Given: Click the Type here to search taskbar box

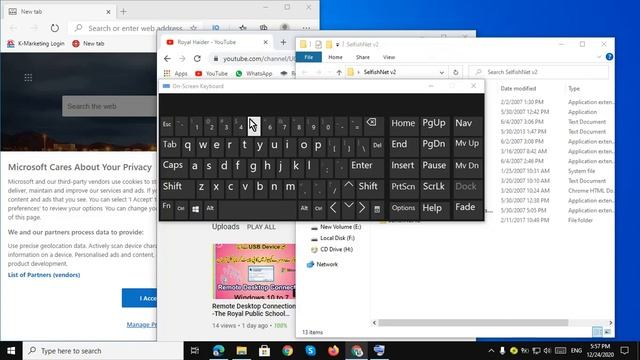Looking at the screenshot, I should coord(103,351).
